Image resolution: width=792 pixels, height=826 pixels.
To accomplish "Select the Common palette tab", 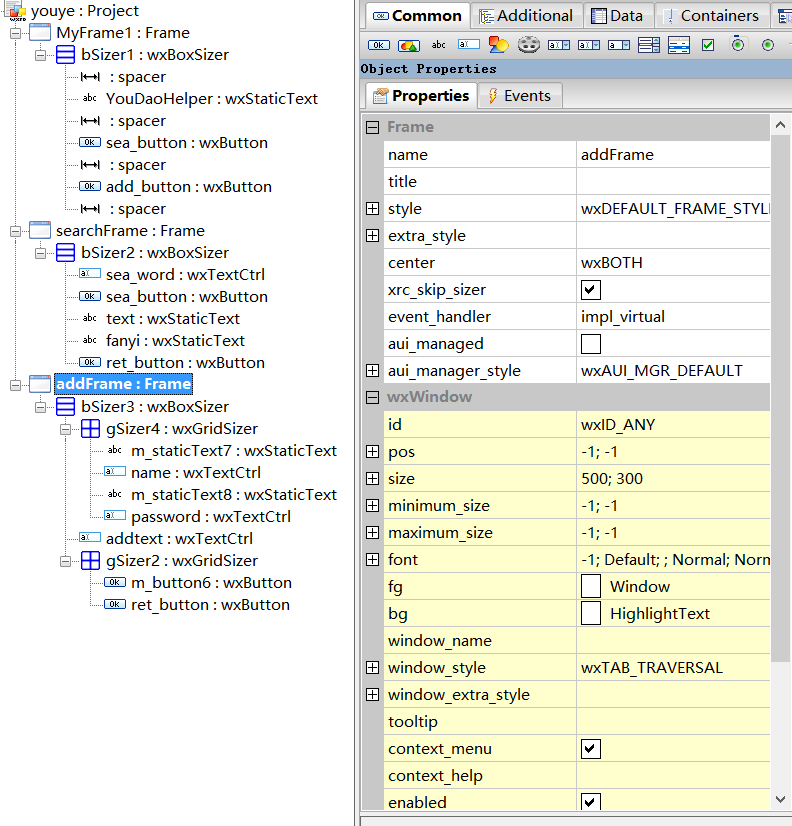I will click(417, 16).
